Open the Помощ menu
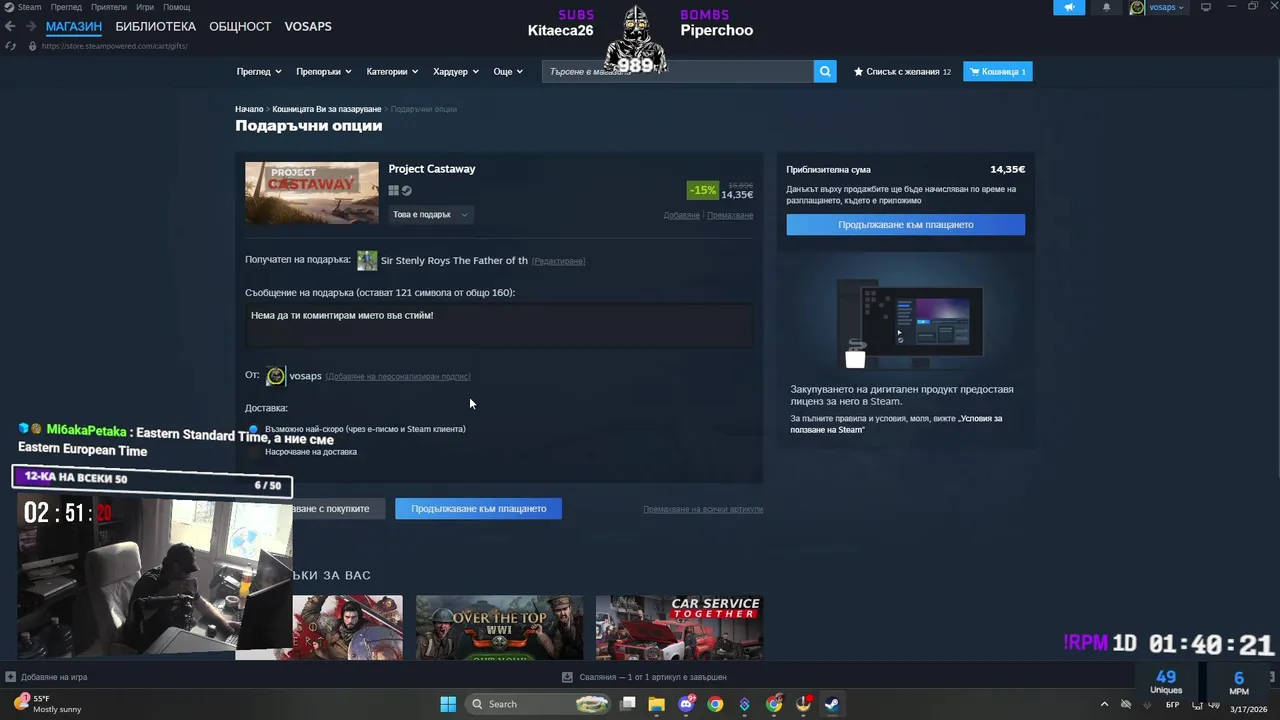 [x=176, y=7]
